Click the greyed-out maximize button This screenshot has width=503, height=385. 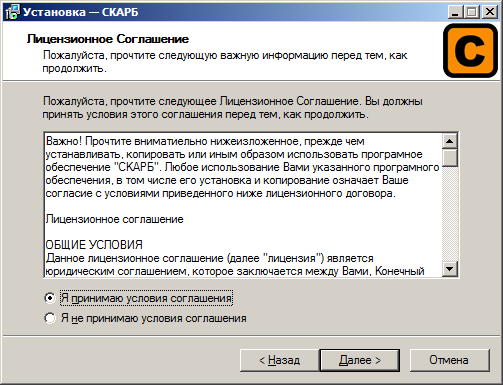click(472, 12)
